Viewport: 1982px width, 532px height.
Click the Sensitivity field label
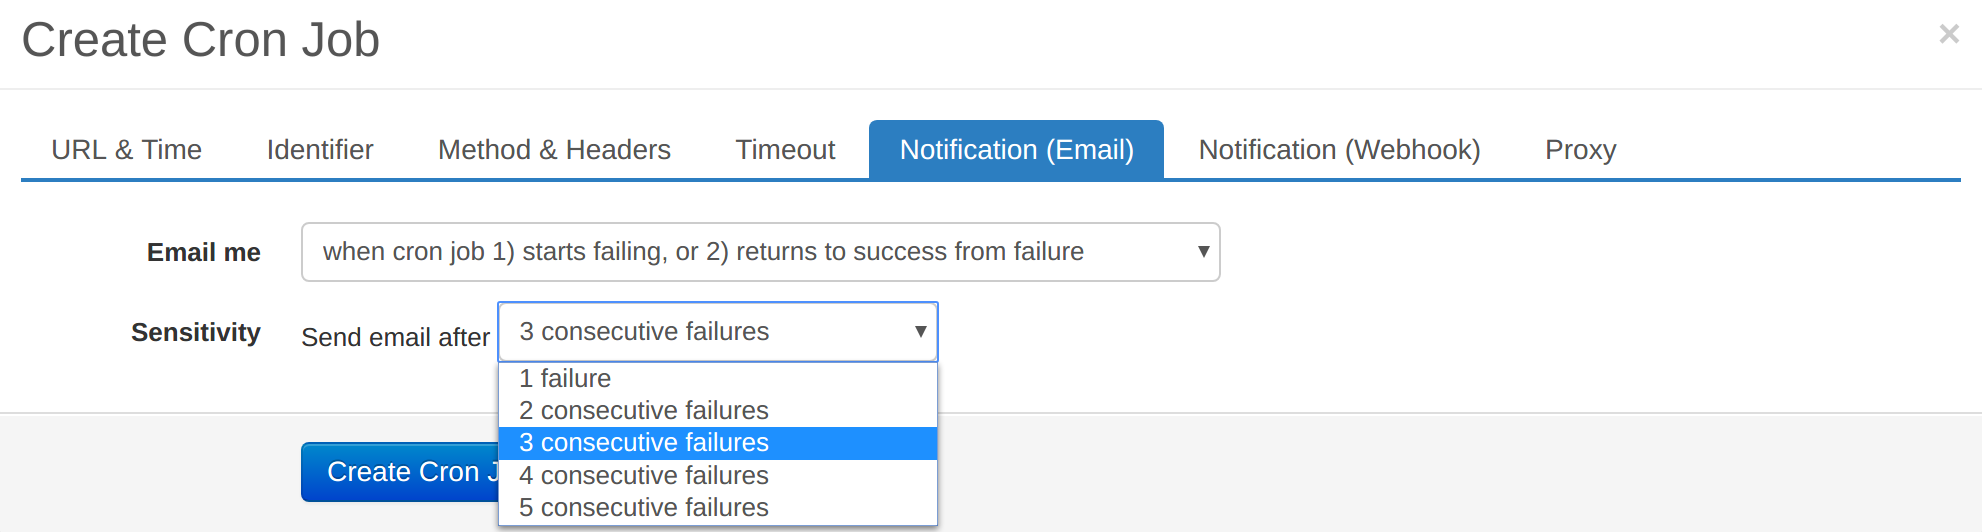196,333
